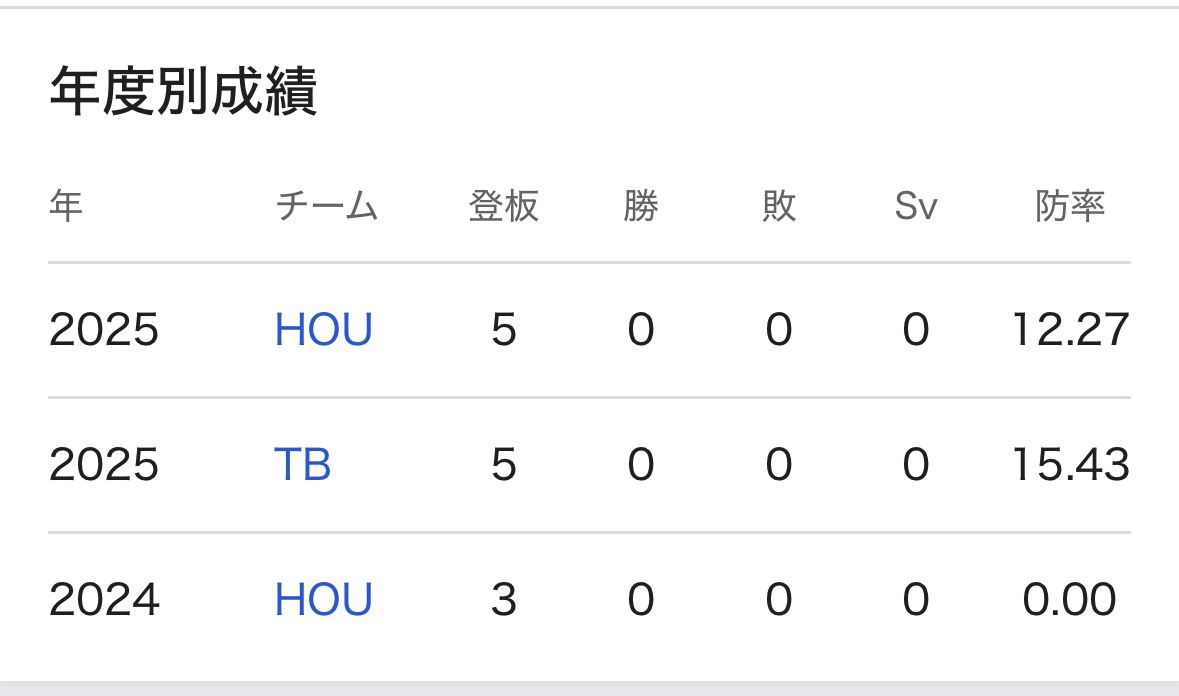Select the チーム column header

point(326,207)
